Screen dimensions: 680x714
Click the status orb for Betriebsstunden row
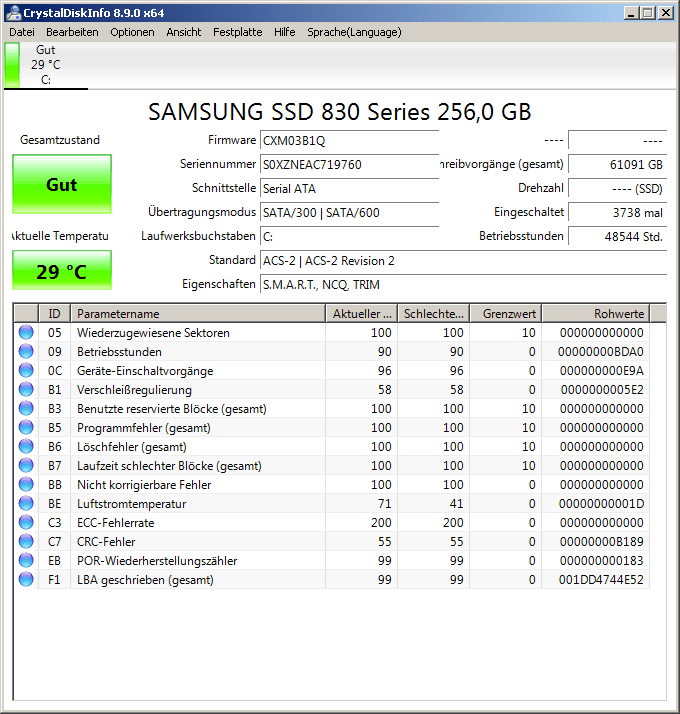[26, 352]
